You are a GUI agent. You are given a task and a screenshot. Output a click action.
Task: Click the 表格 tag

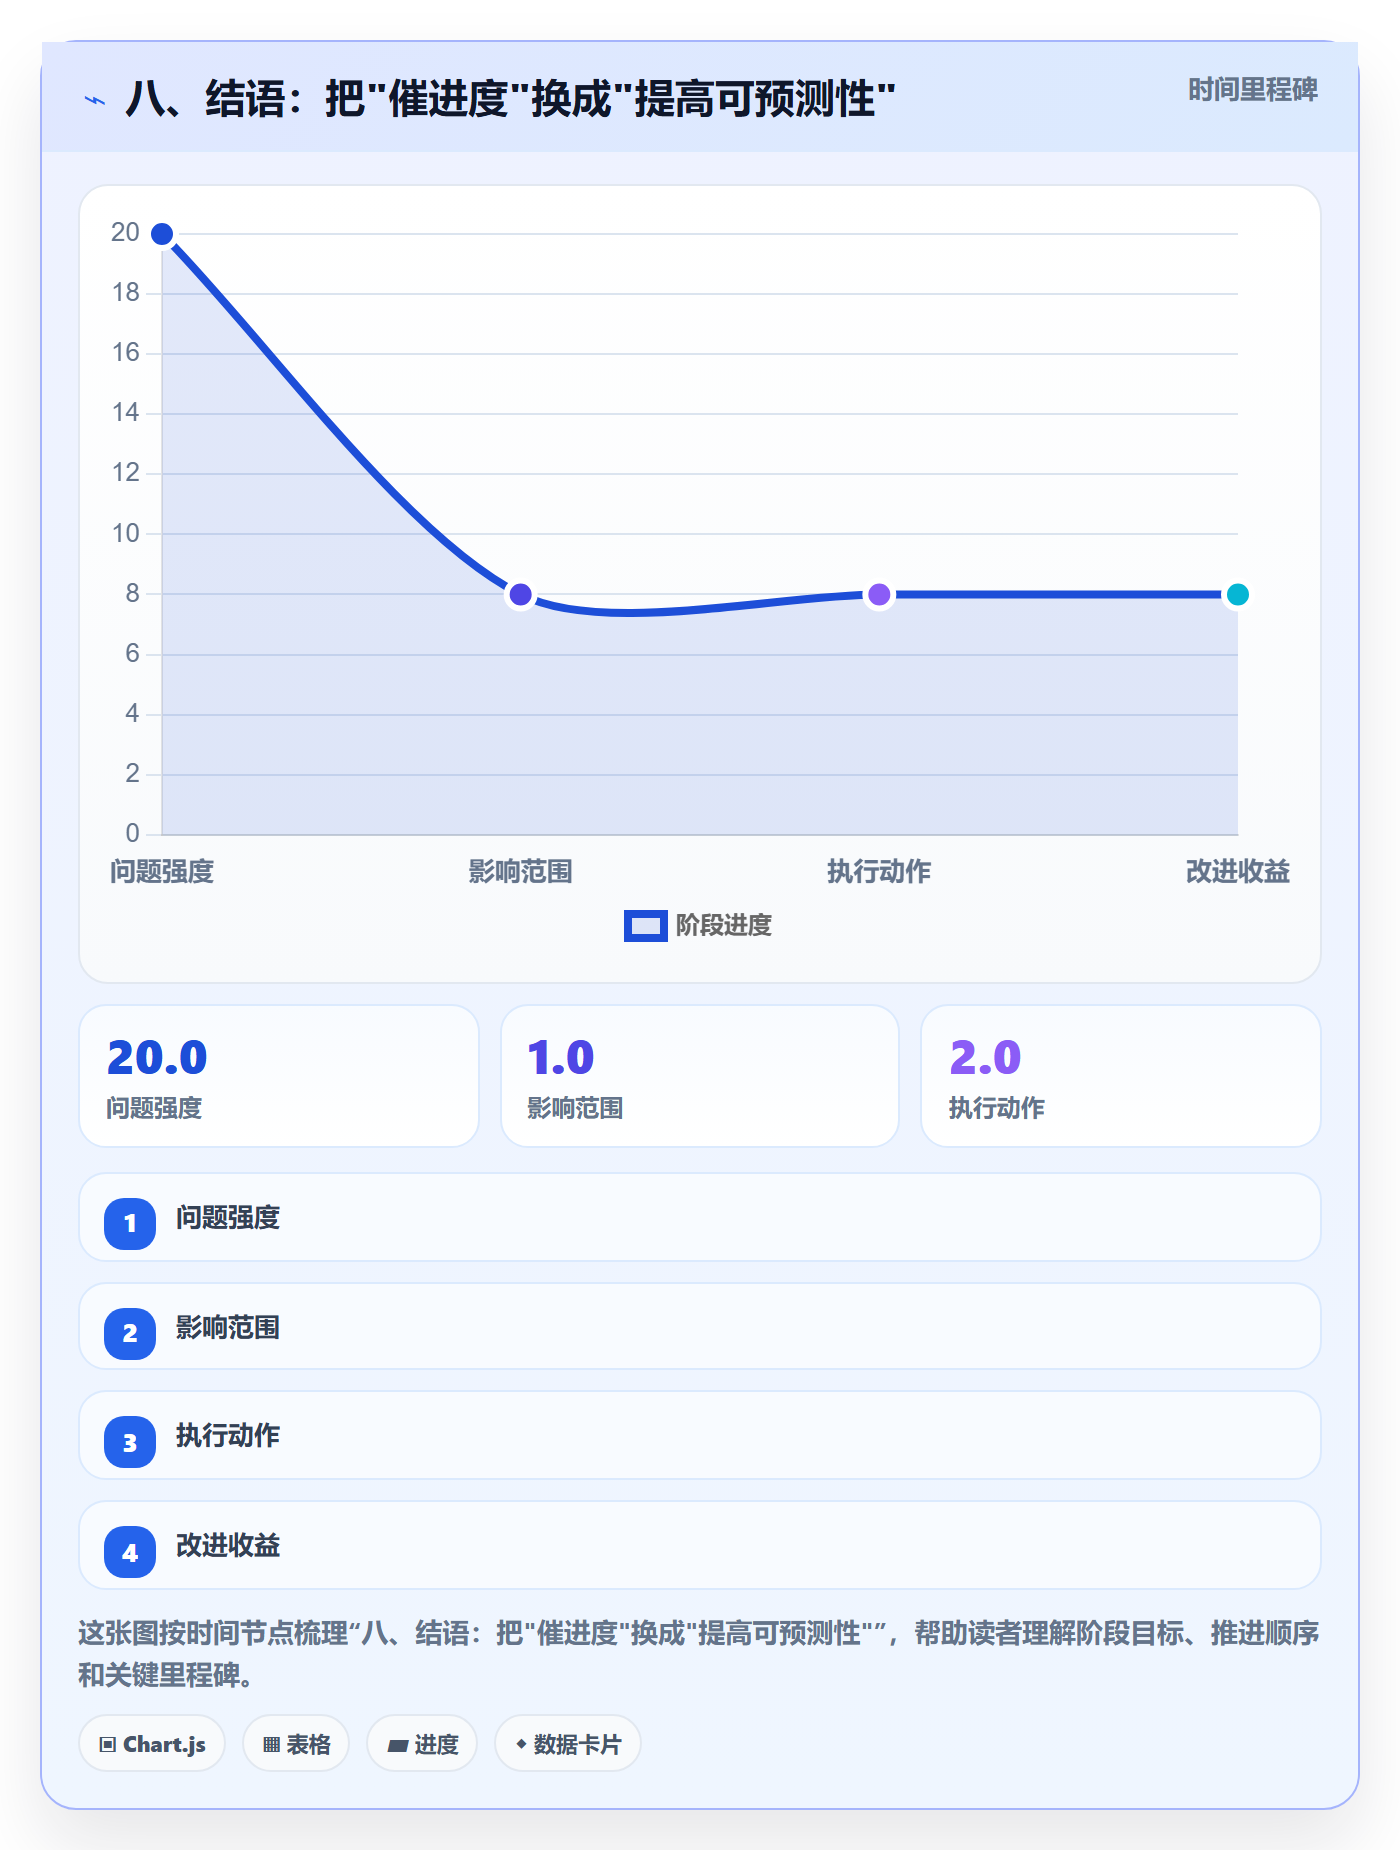point(296,1744)
